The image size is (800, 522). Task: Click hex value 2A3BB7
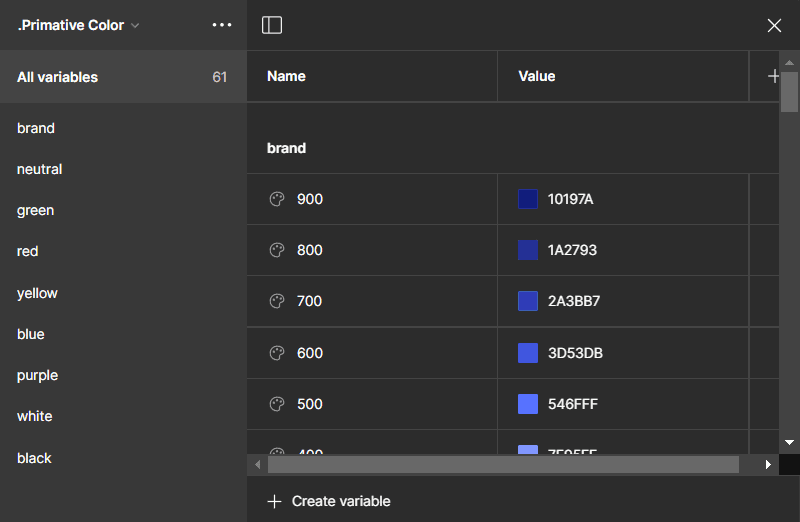(573, 301)
